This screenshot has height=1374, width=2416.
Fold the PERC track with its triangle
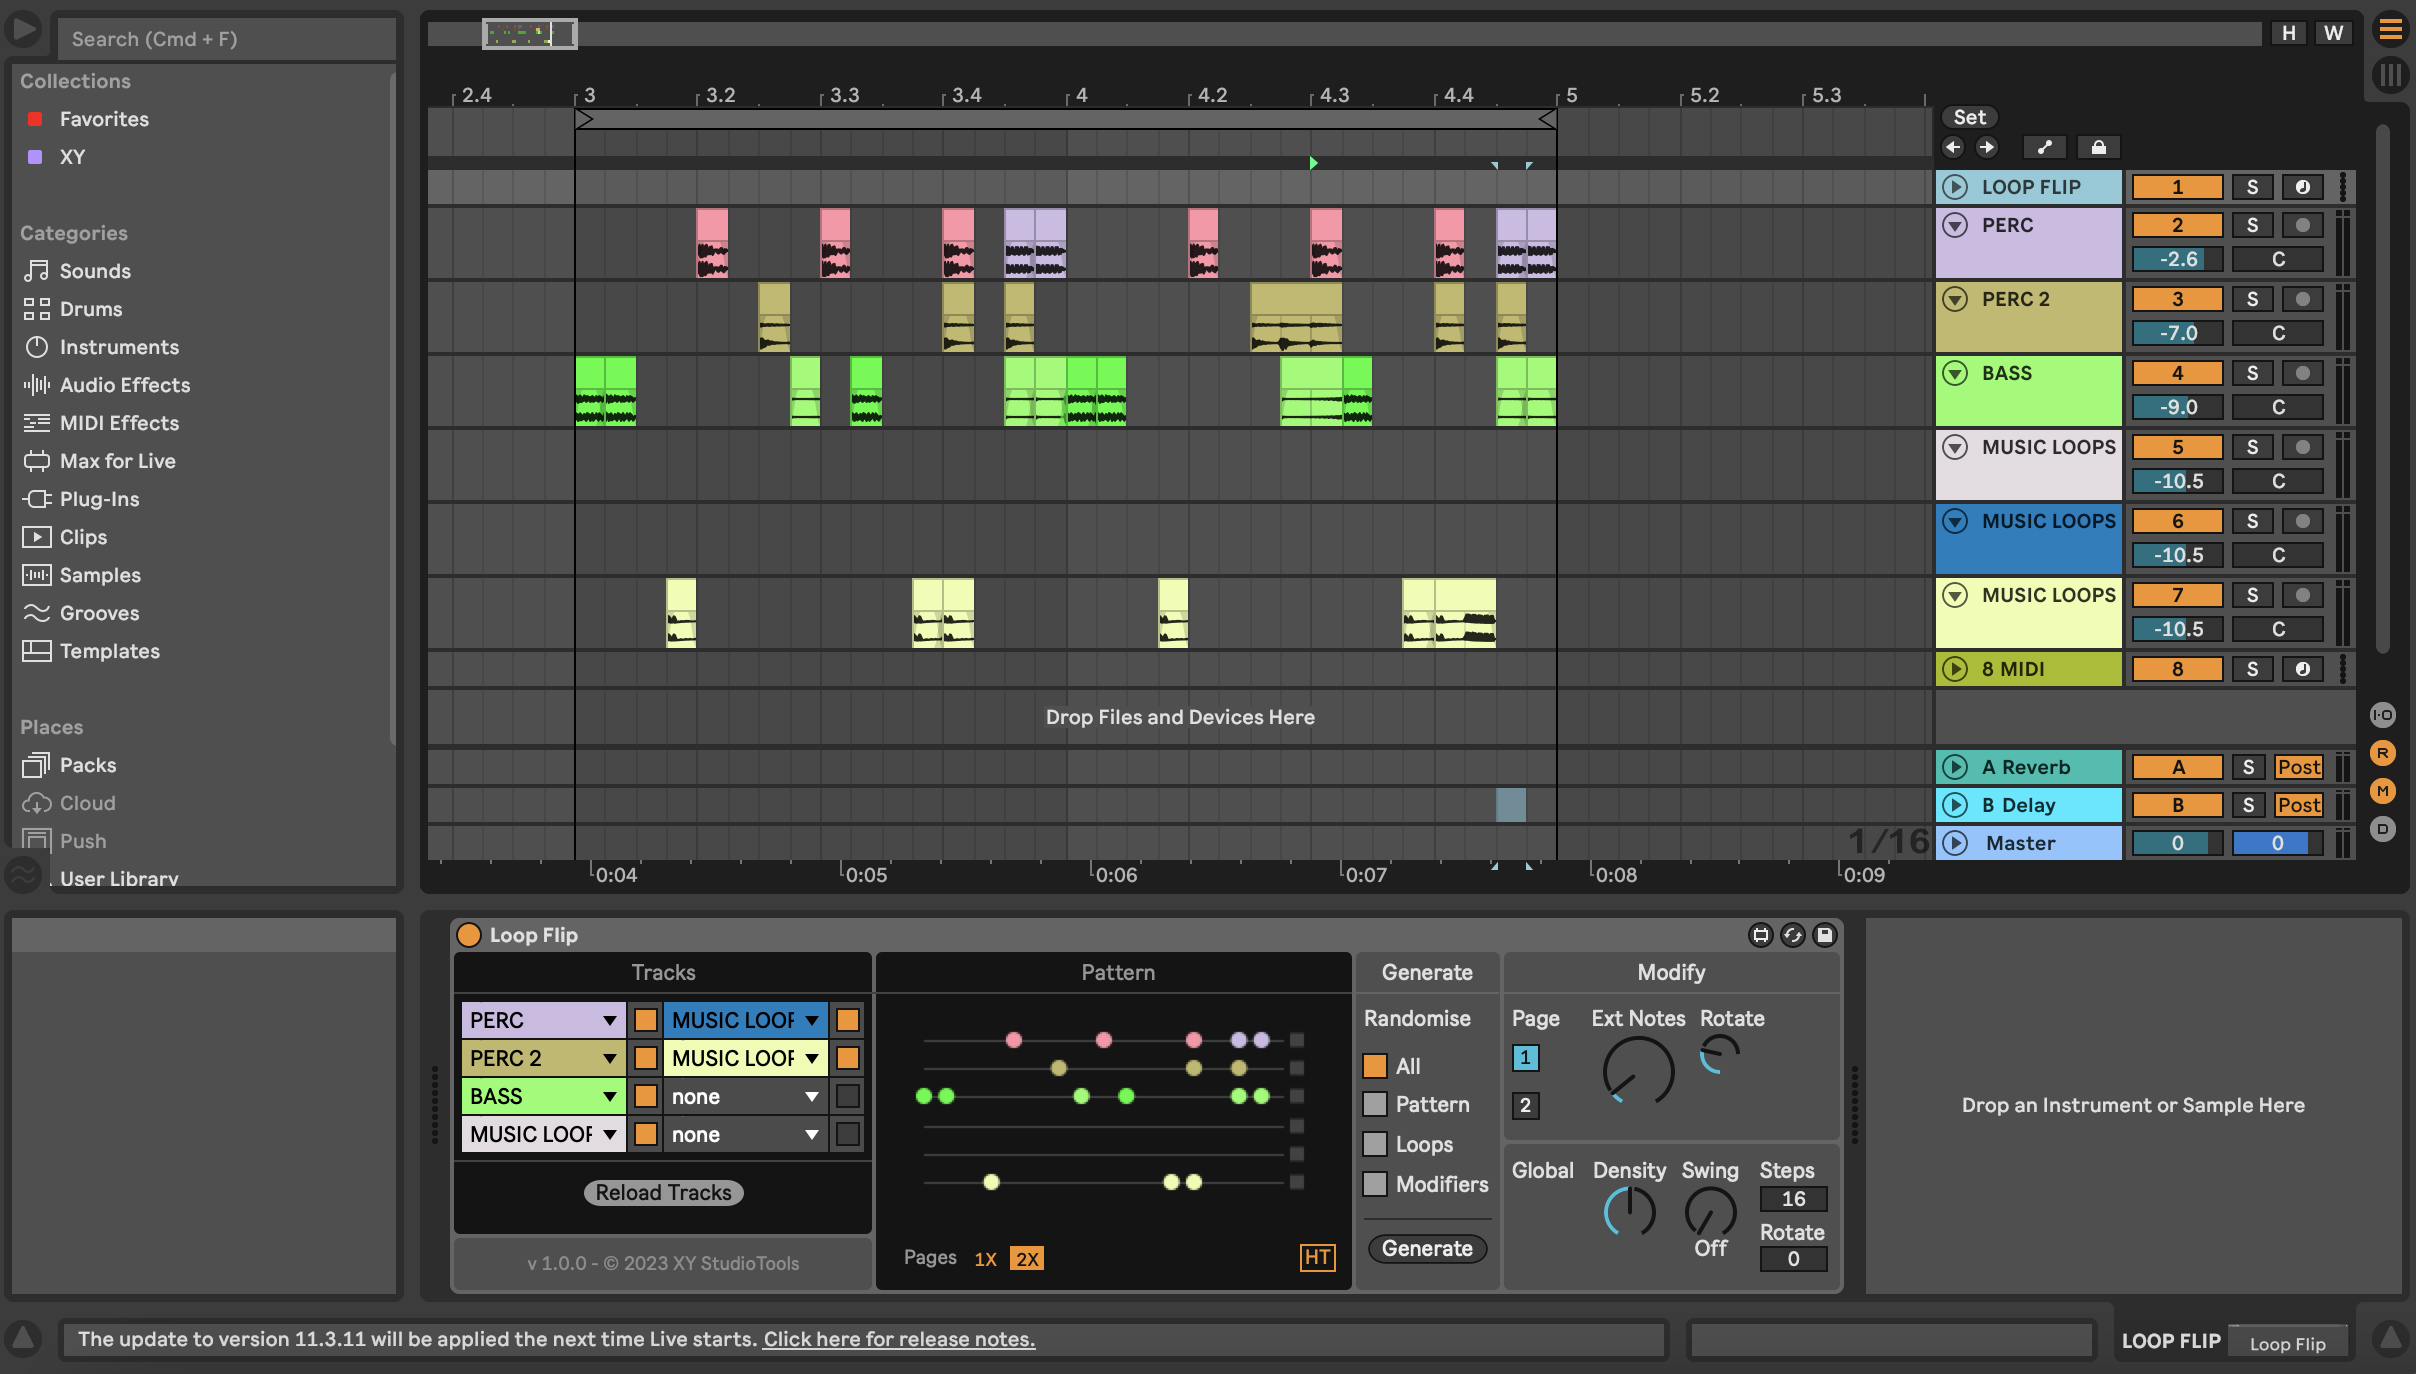(x=1954, y=225)
